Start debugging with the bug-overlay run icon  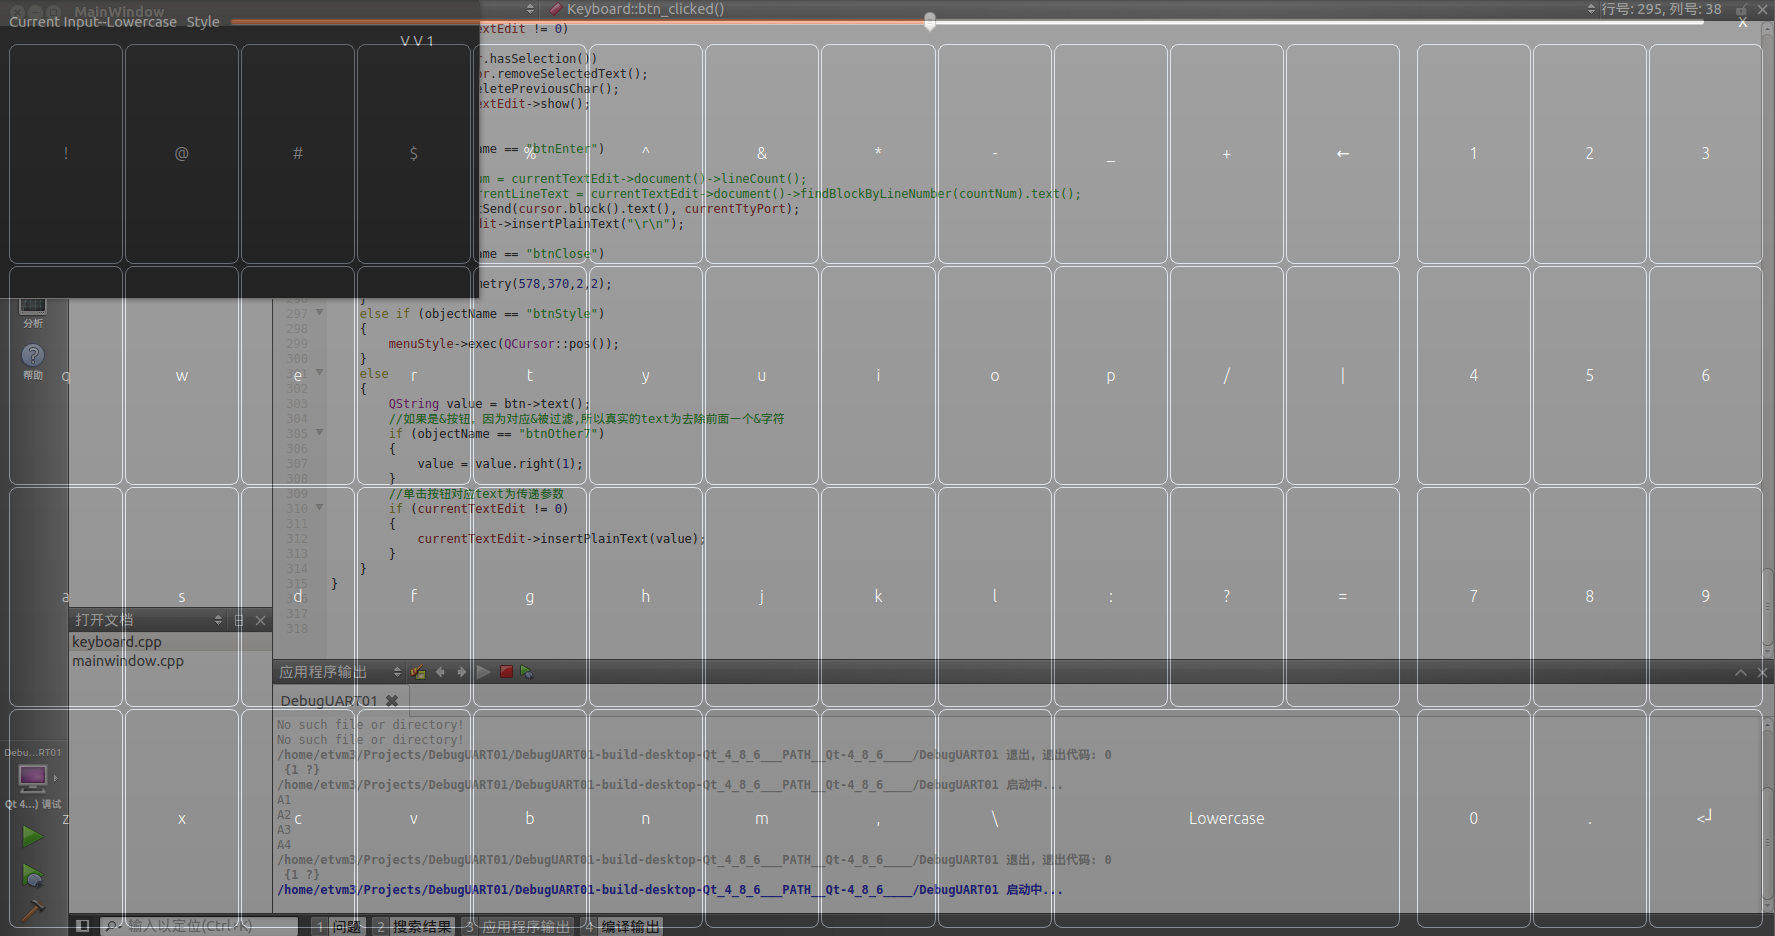pyautogui.click(x=32, y=876)
